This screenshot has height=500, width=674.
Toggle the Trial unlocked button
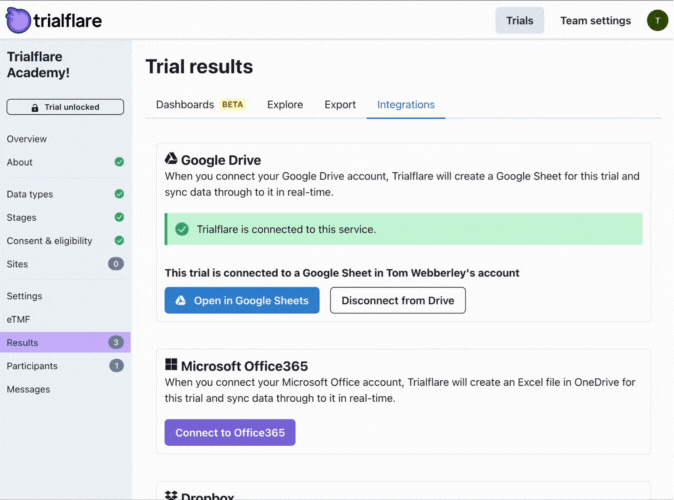[x=65, y=107]
